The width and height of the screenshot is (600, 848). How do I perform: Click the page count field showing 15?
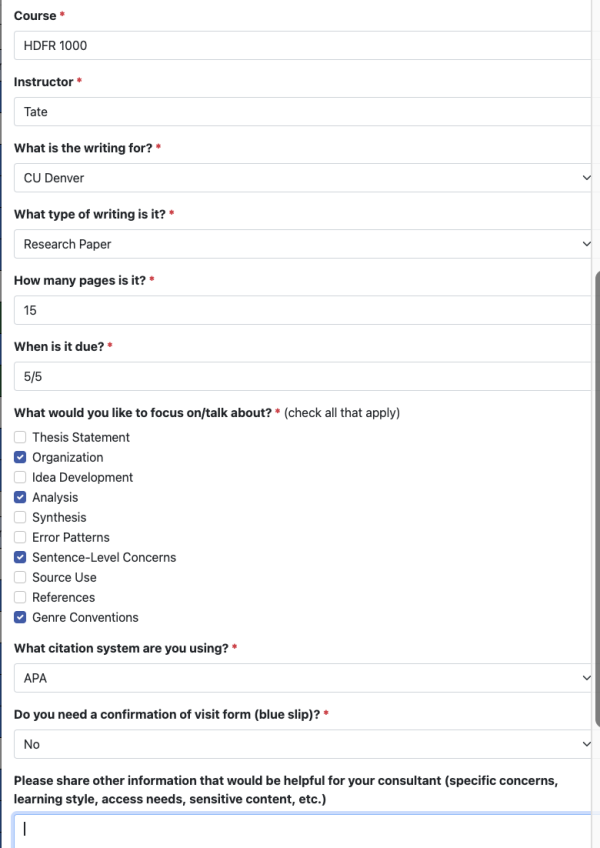click(x=302, y=310)
